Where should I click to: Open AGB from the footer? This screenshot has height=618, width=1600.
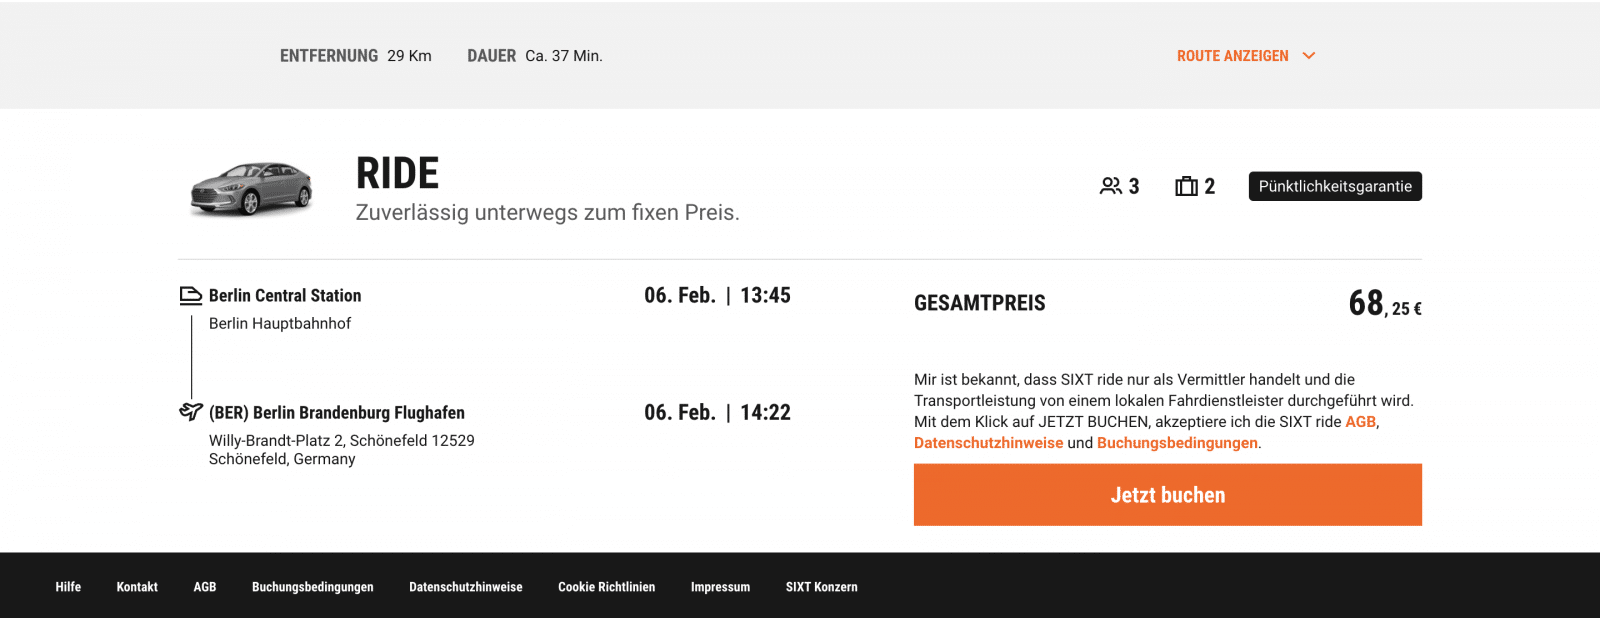tap(205, 587)
